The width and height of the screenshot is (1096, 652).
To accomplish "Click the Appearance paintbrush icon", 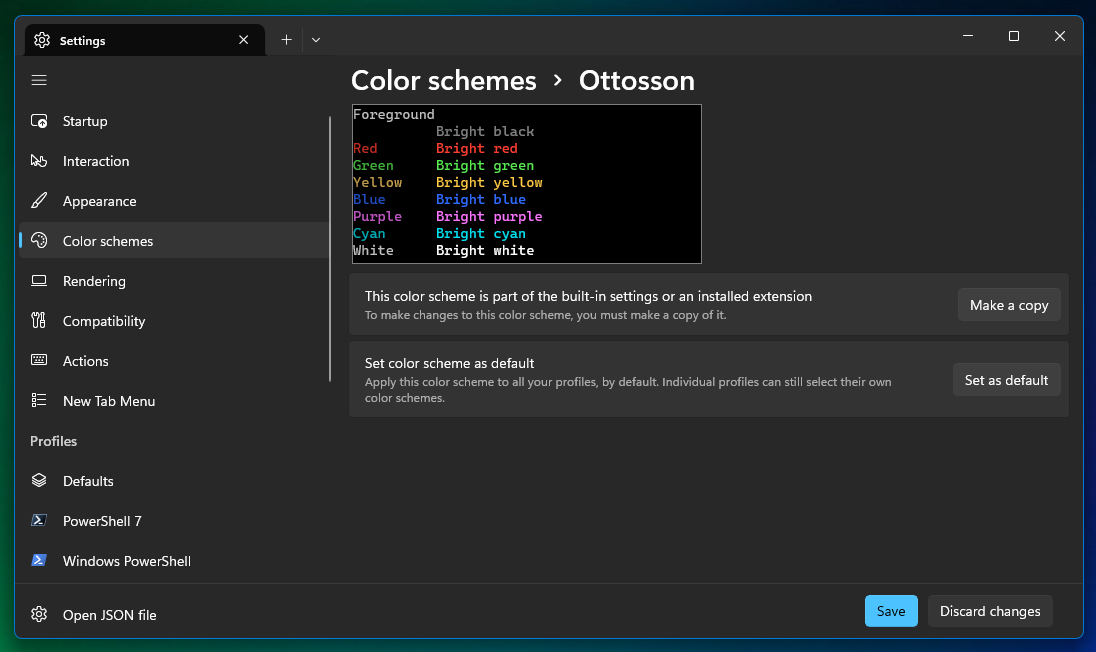I will tap(38, 201).
